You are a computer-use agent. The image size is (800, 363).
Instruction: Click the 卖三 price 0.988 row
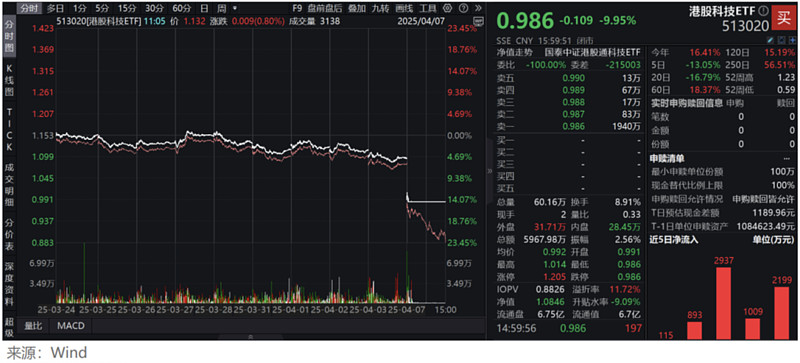[x=568, y=103]
